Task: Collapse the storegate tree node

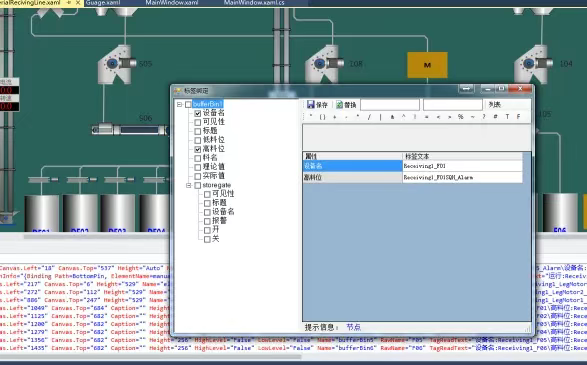Action: tap(189, 185)
